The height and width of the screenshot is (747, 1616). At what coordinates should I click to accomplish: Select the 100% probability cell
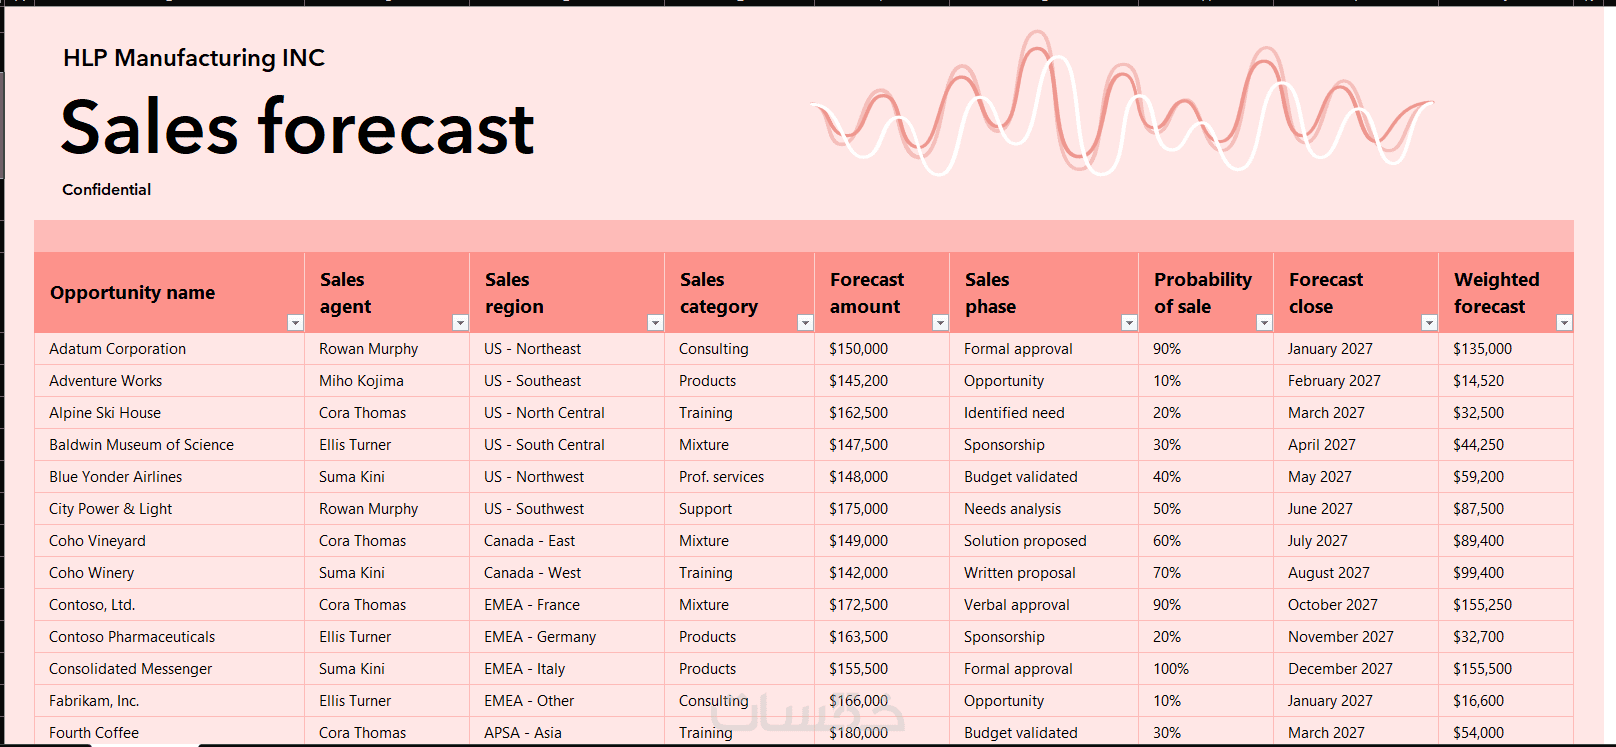coord(1206,669)
